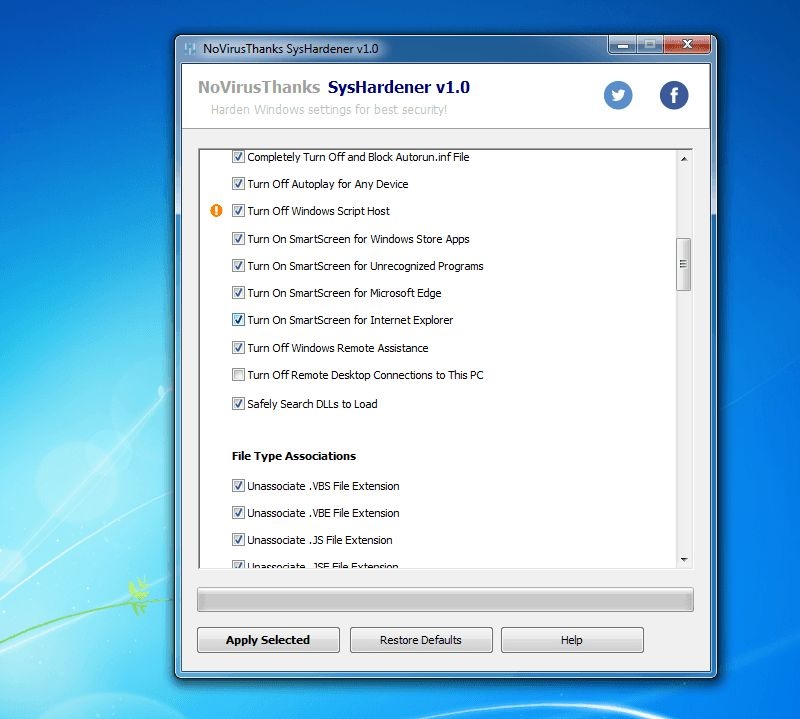Viewport: 800px width, 719px height.
Task: Toggle SmartScreen for Internet Explorer
Action: 238,320
